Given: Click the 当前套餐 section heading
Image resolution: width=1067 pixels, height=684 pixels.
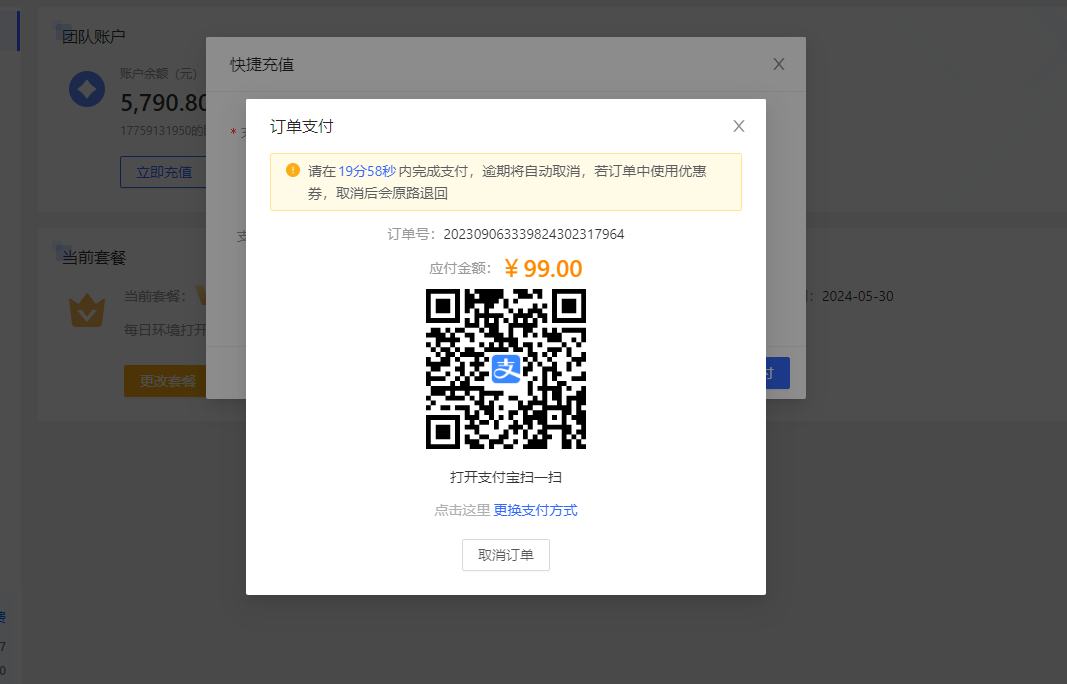Looking at the screenshot, I should [94, 258].
